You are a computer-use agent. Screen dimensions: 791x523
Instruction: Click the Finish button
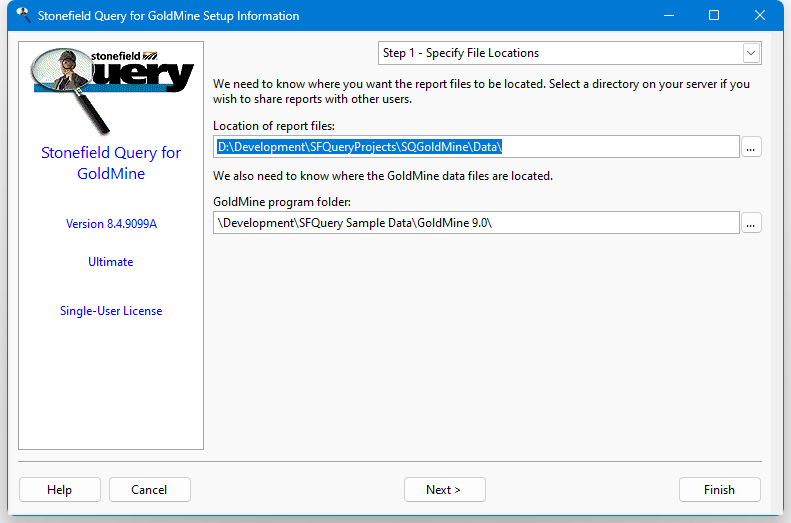(x=719, y=490)
